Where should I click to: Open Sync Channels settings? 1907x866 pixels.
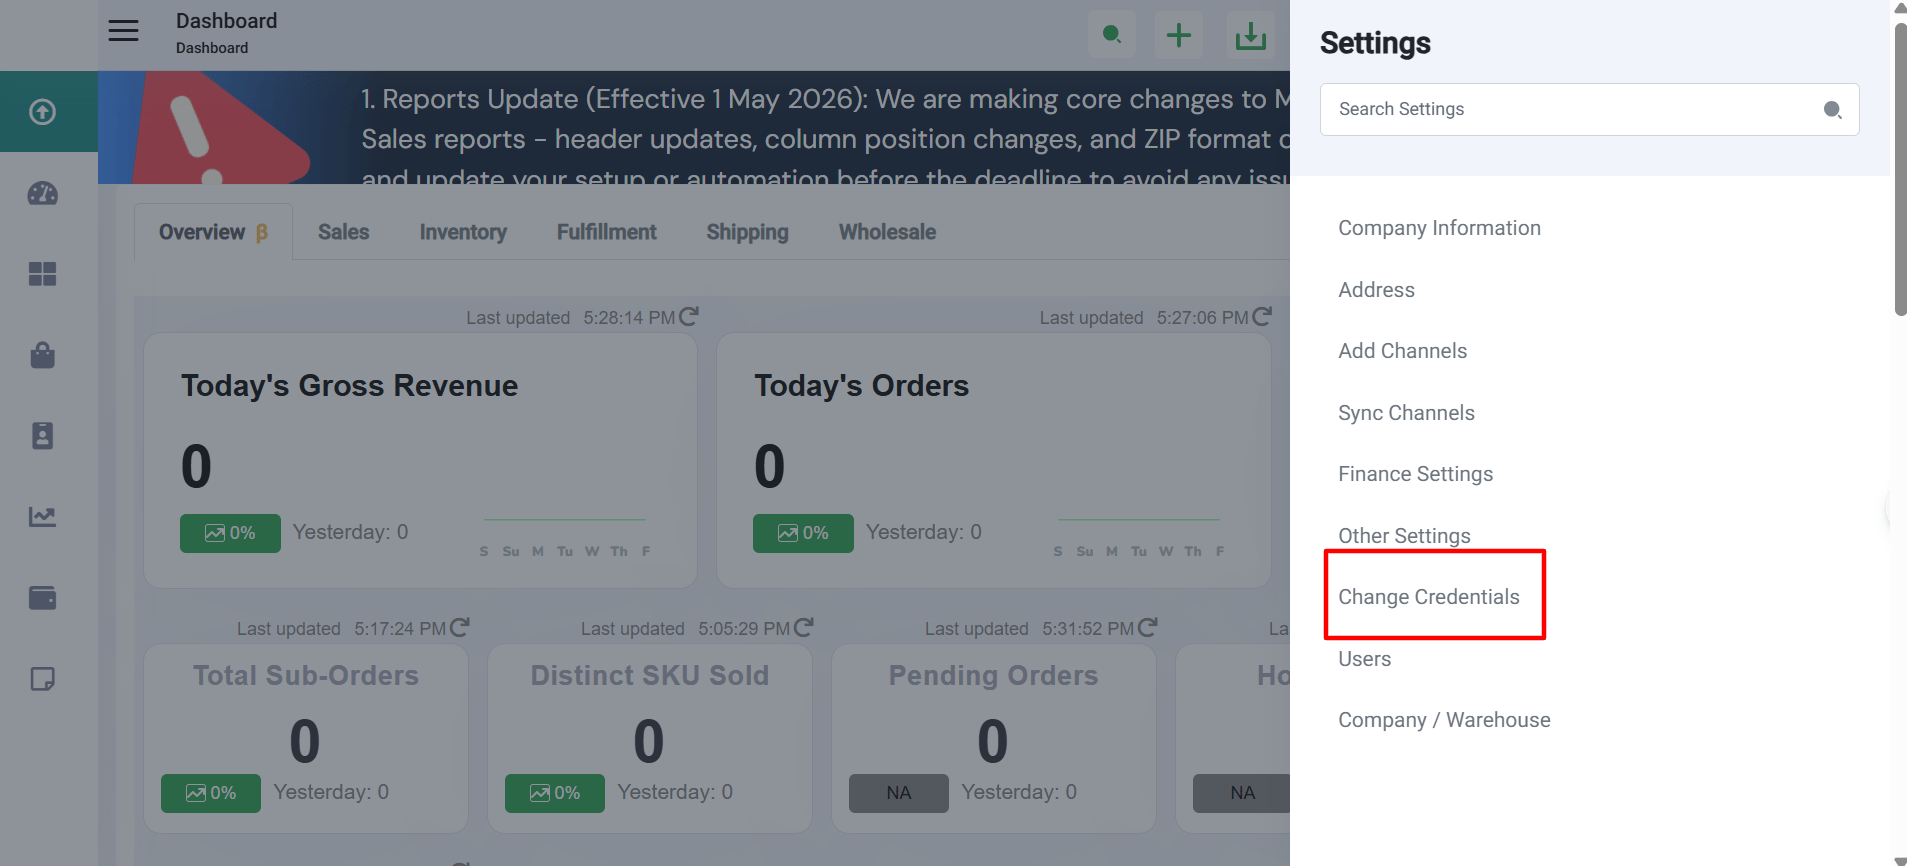(1406, 413)
